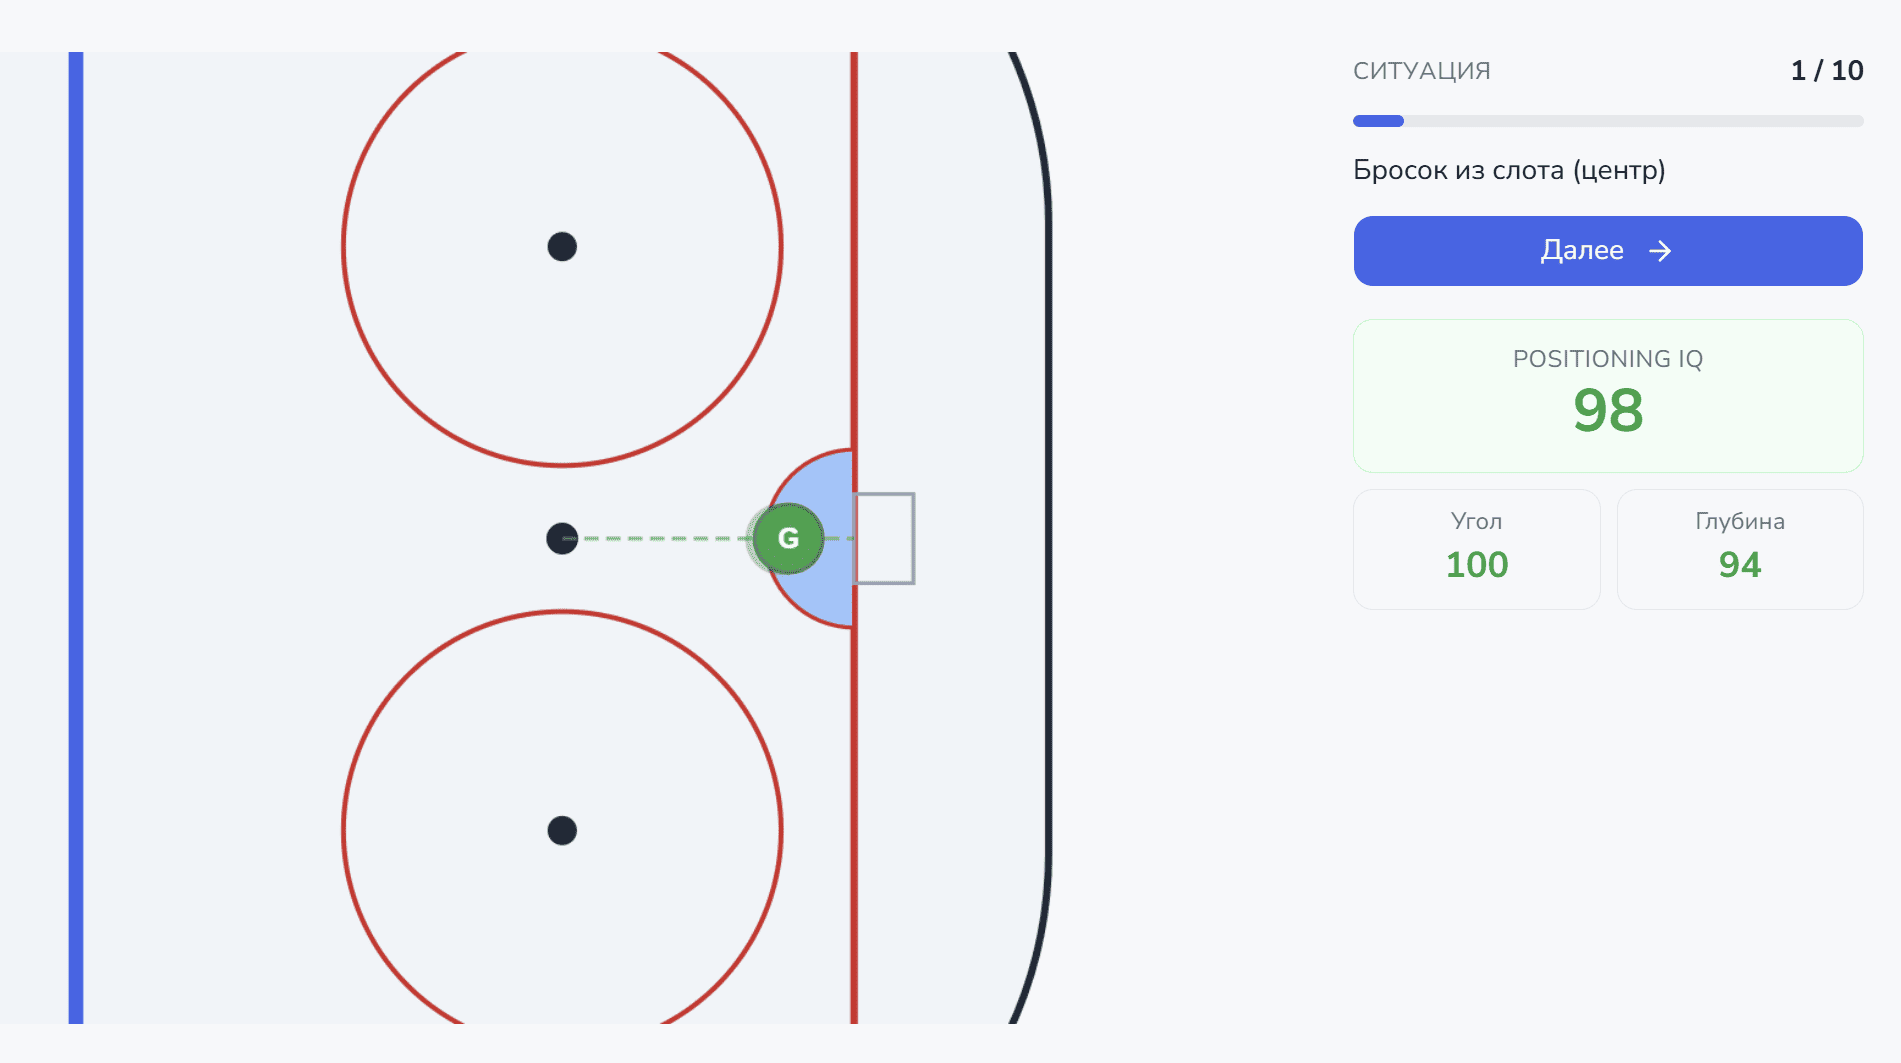Click the center slot shooter puck dot
The image size is (1901, 1063).
coord(562,538)
